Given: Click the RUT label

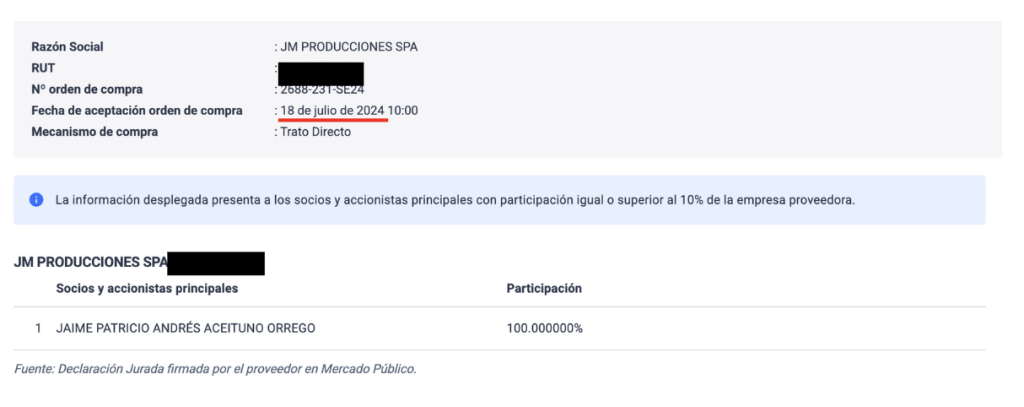Looking at the screenshot, I should 43,68.
